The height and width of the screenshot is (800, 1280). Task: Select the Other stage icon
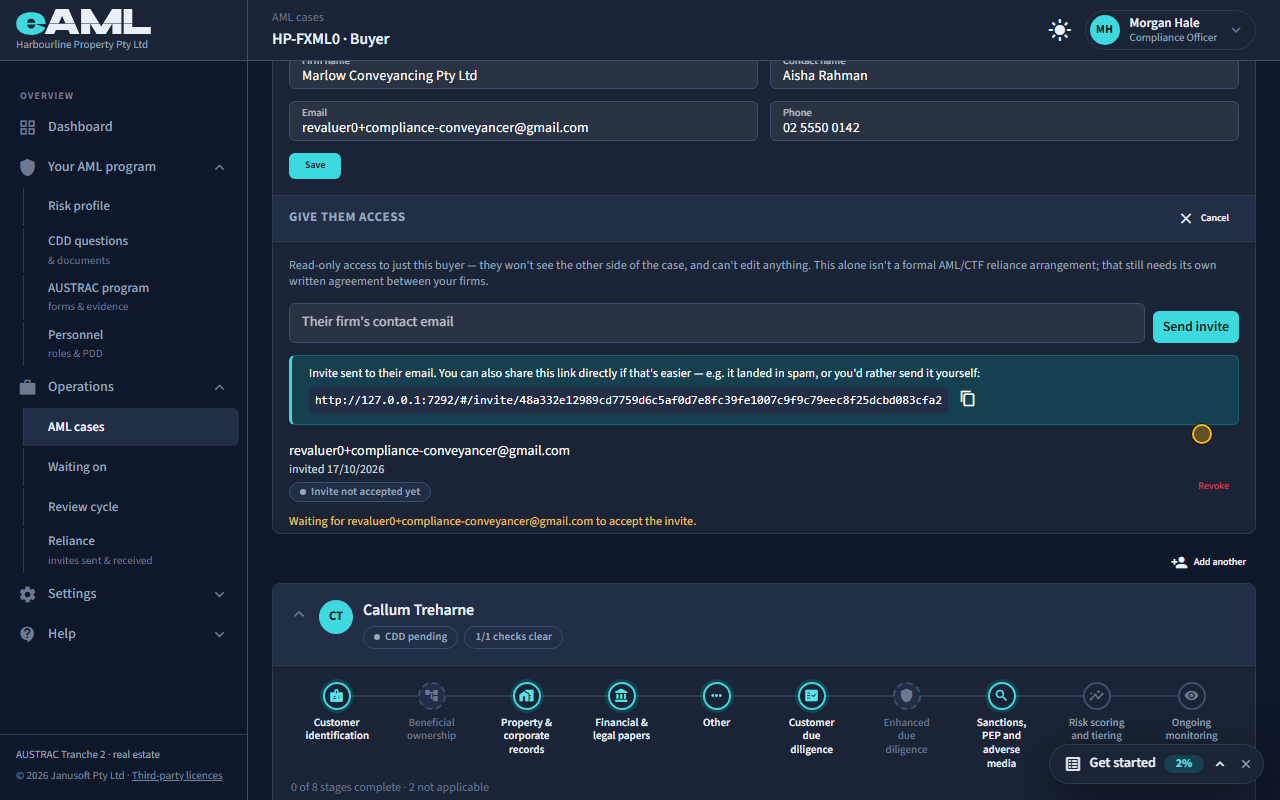pos(716,695)
